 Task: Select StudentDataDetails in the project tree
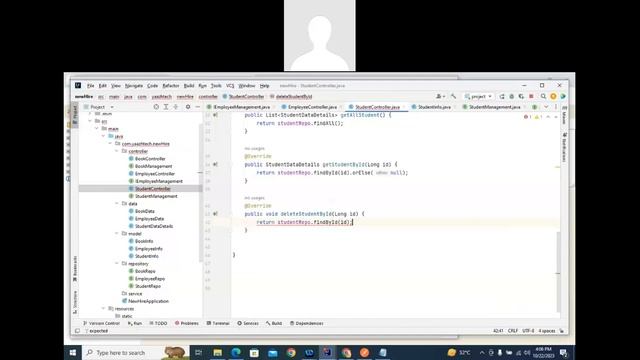click(x=153, y=226)
